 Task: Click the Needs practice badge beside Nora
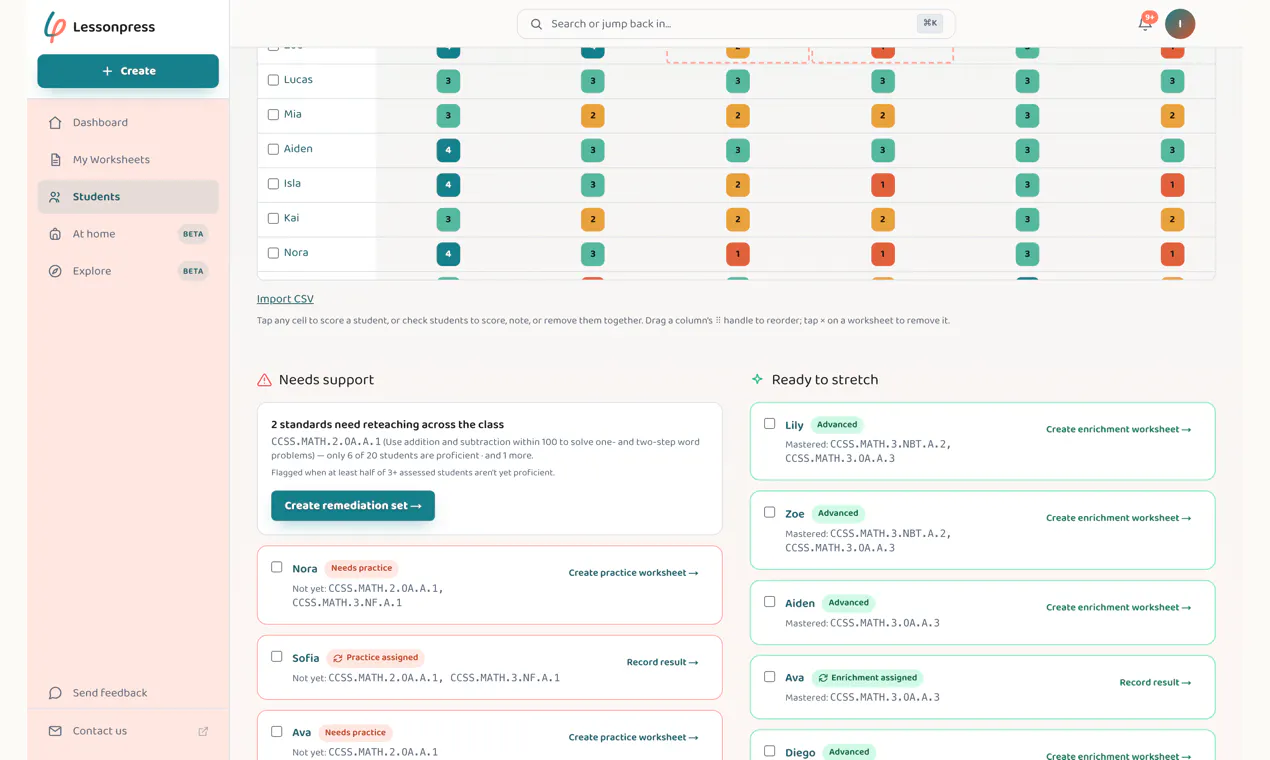point(361,568)
